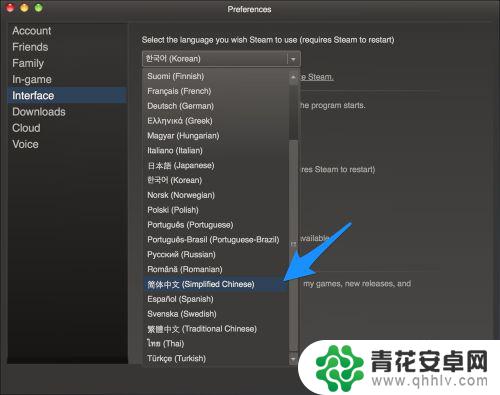Screen dimensions: 500x395
Task: Click the language list scroll-down arrow
Action: (x=293, y=359)
